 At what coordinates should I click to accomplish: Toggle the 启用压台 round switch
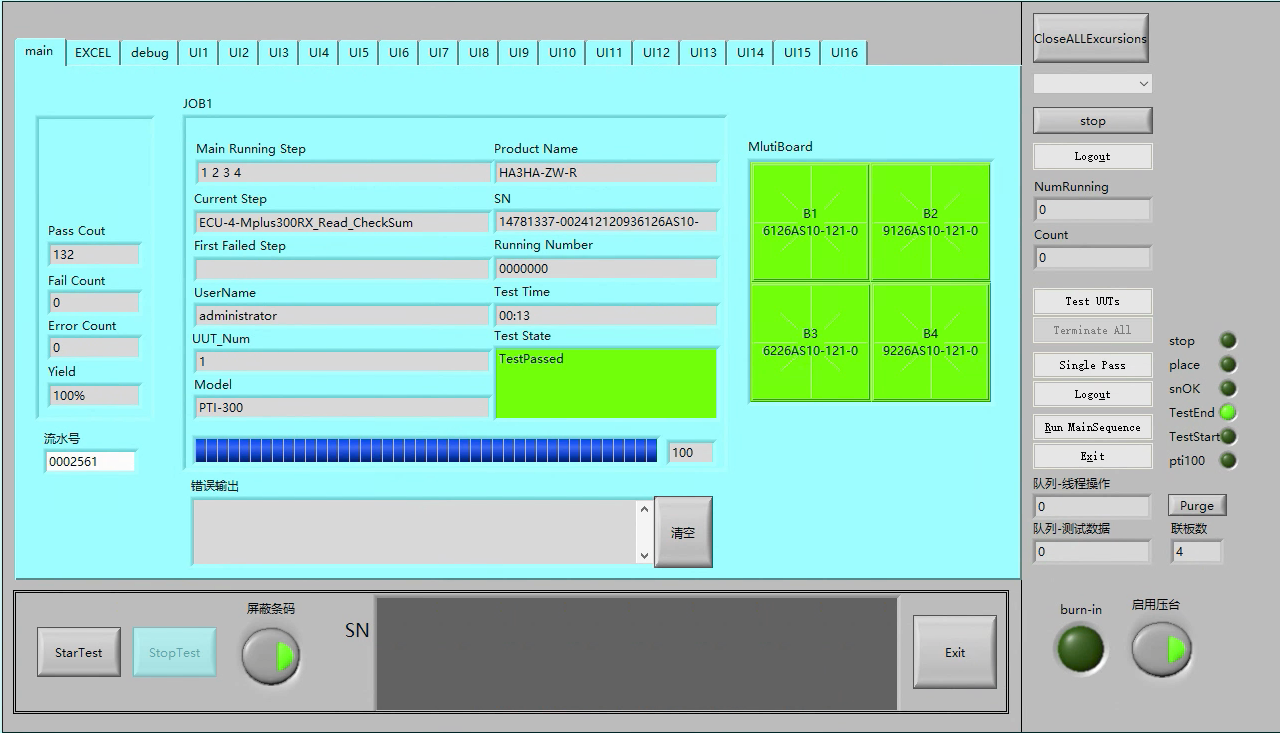pyautogui.click(x=1161, y=649)
